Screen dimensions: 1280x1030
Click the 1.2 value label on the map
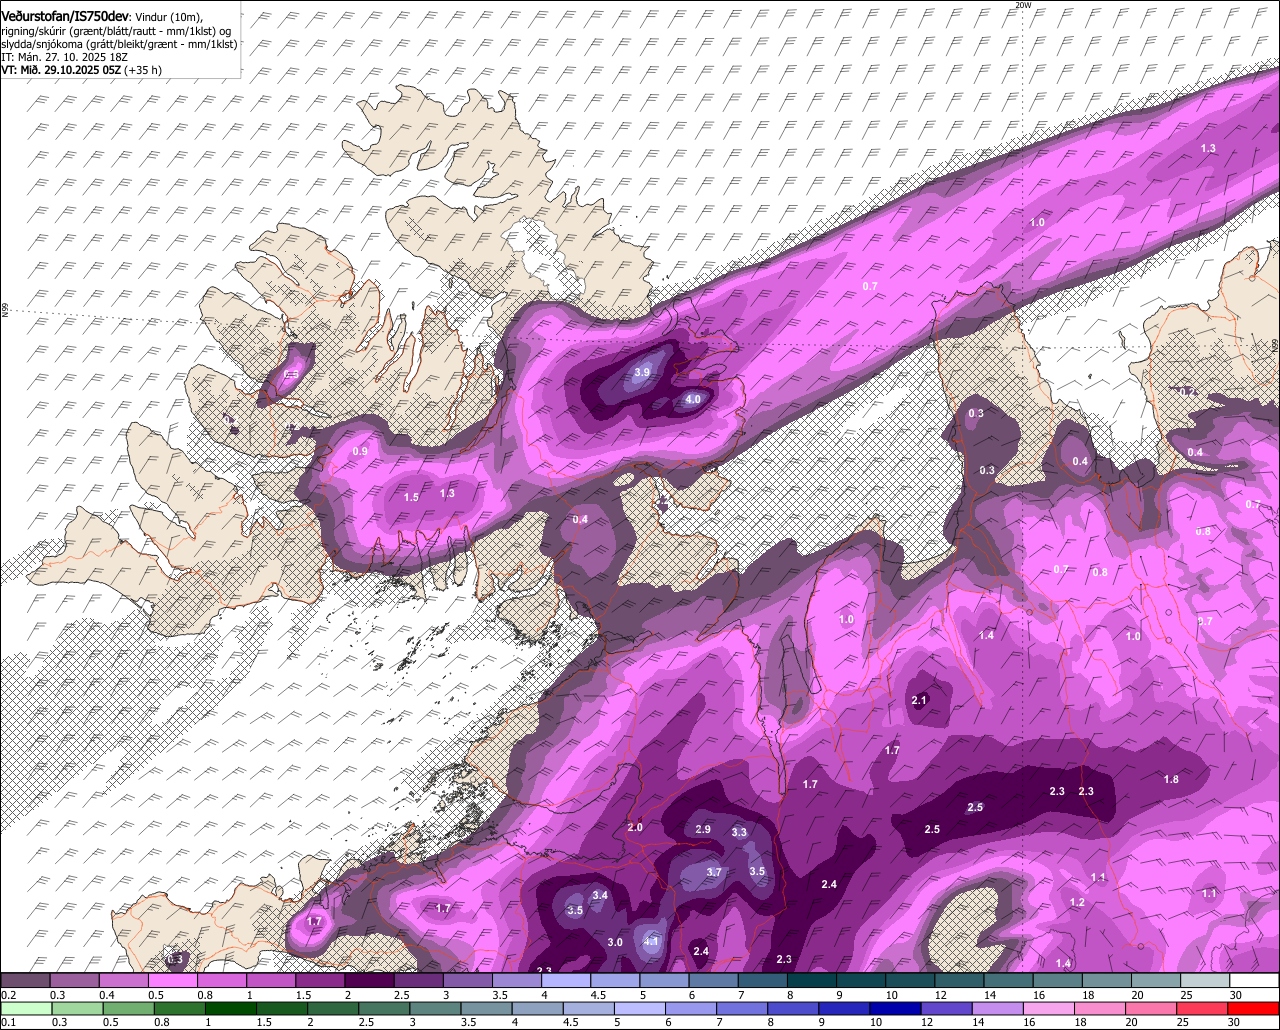pyautogui.click(x=1077, y=902)
